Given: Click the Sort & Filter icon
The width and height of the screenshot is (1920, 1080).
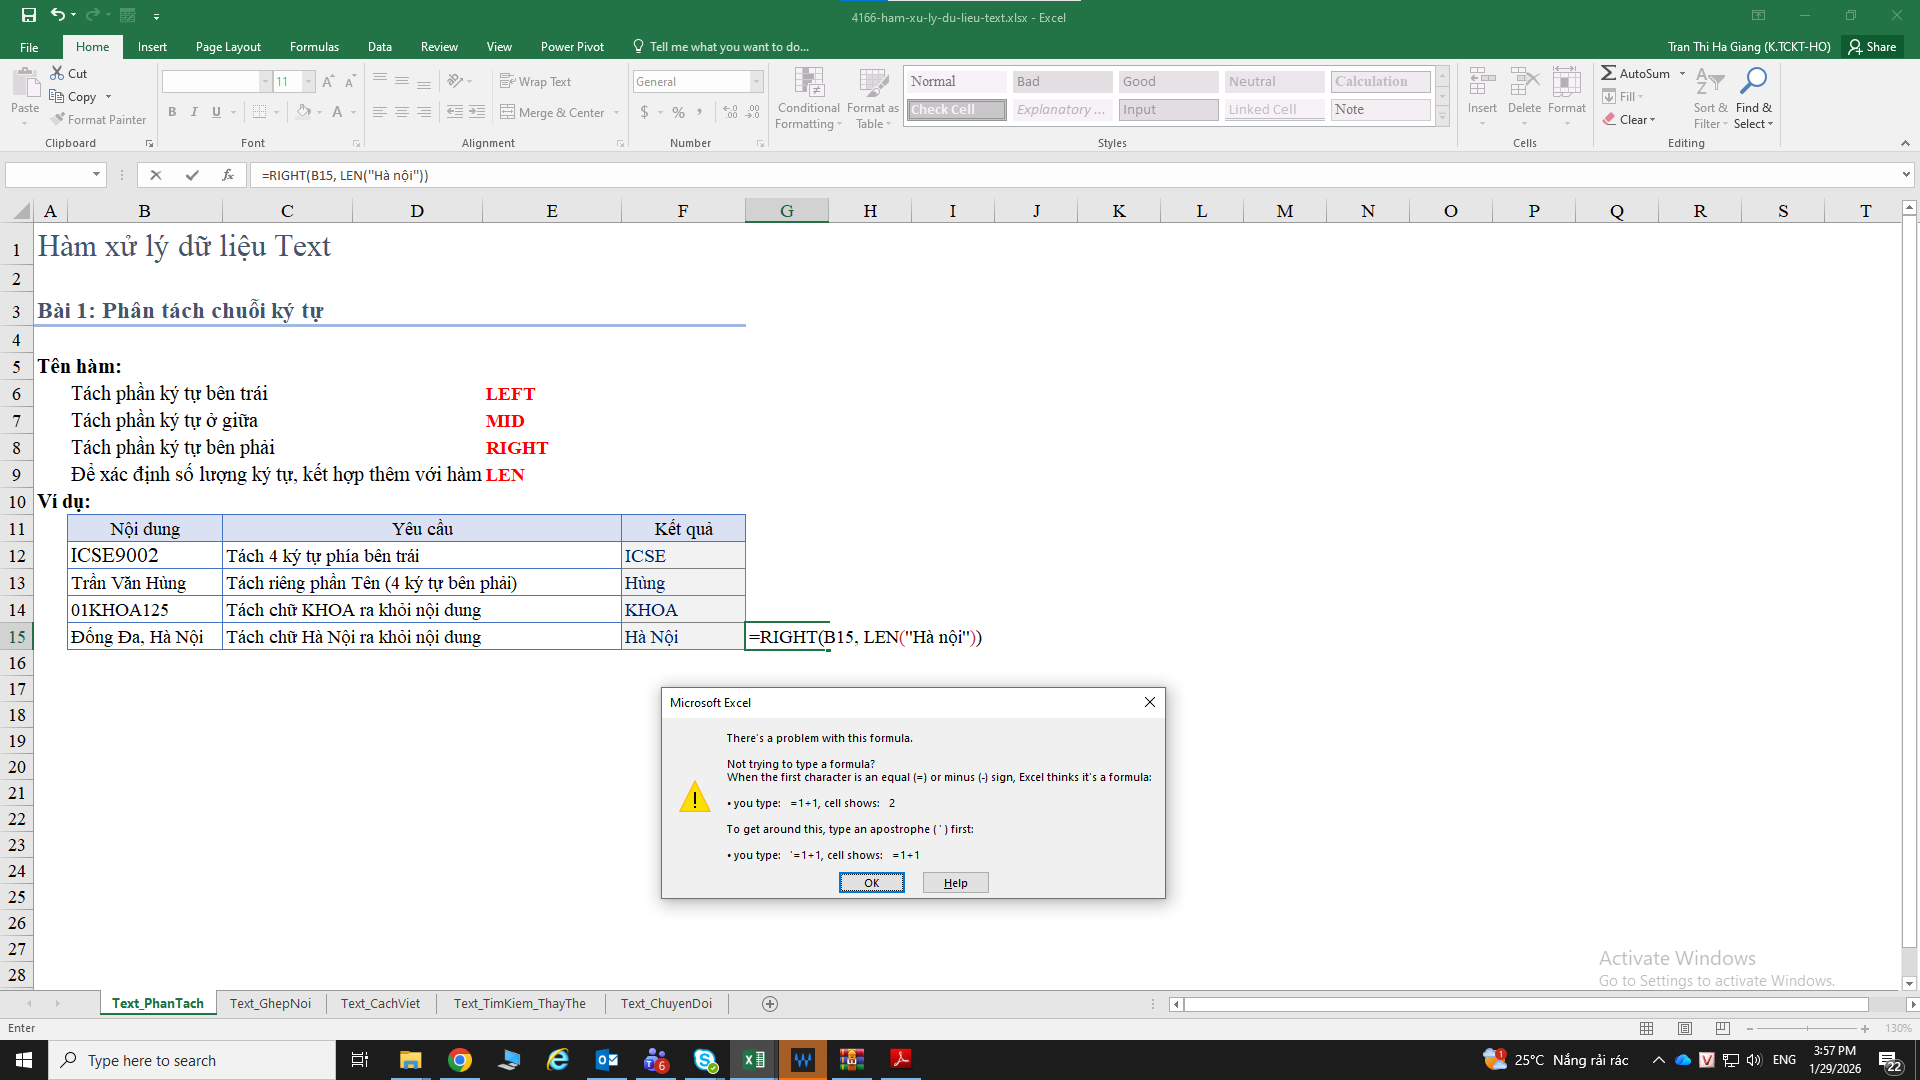Looking at the screenshot, I should [x=1709, y=81].
